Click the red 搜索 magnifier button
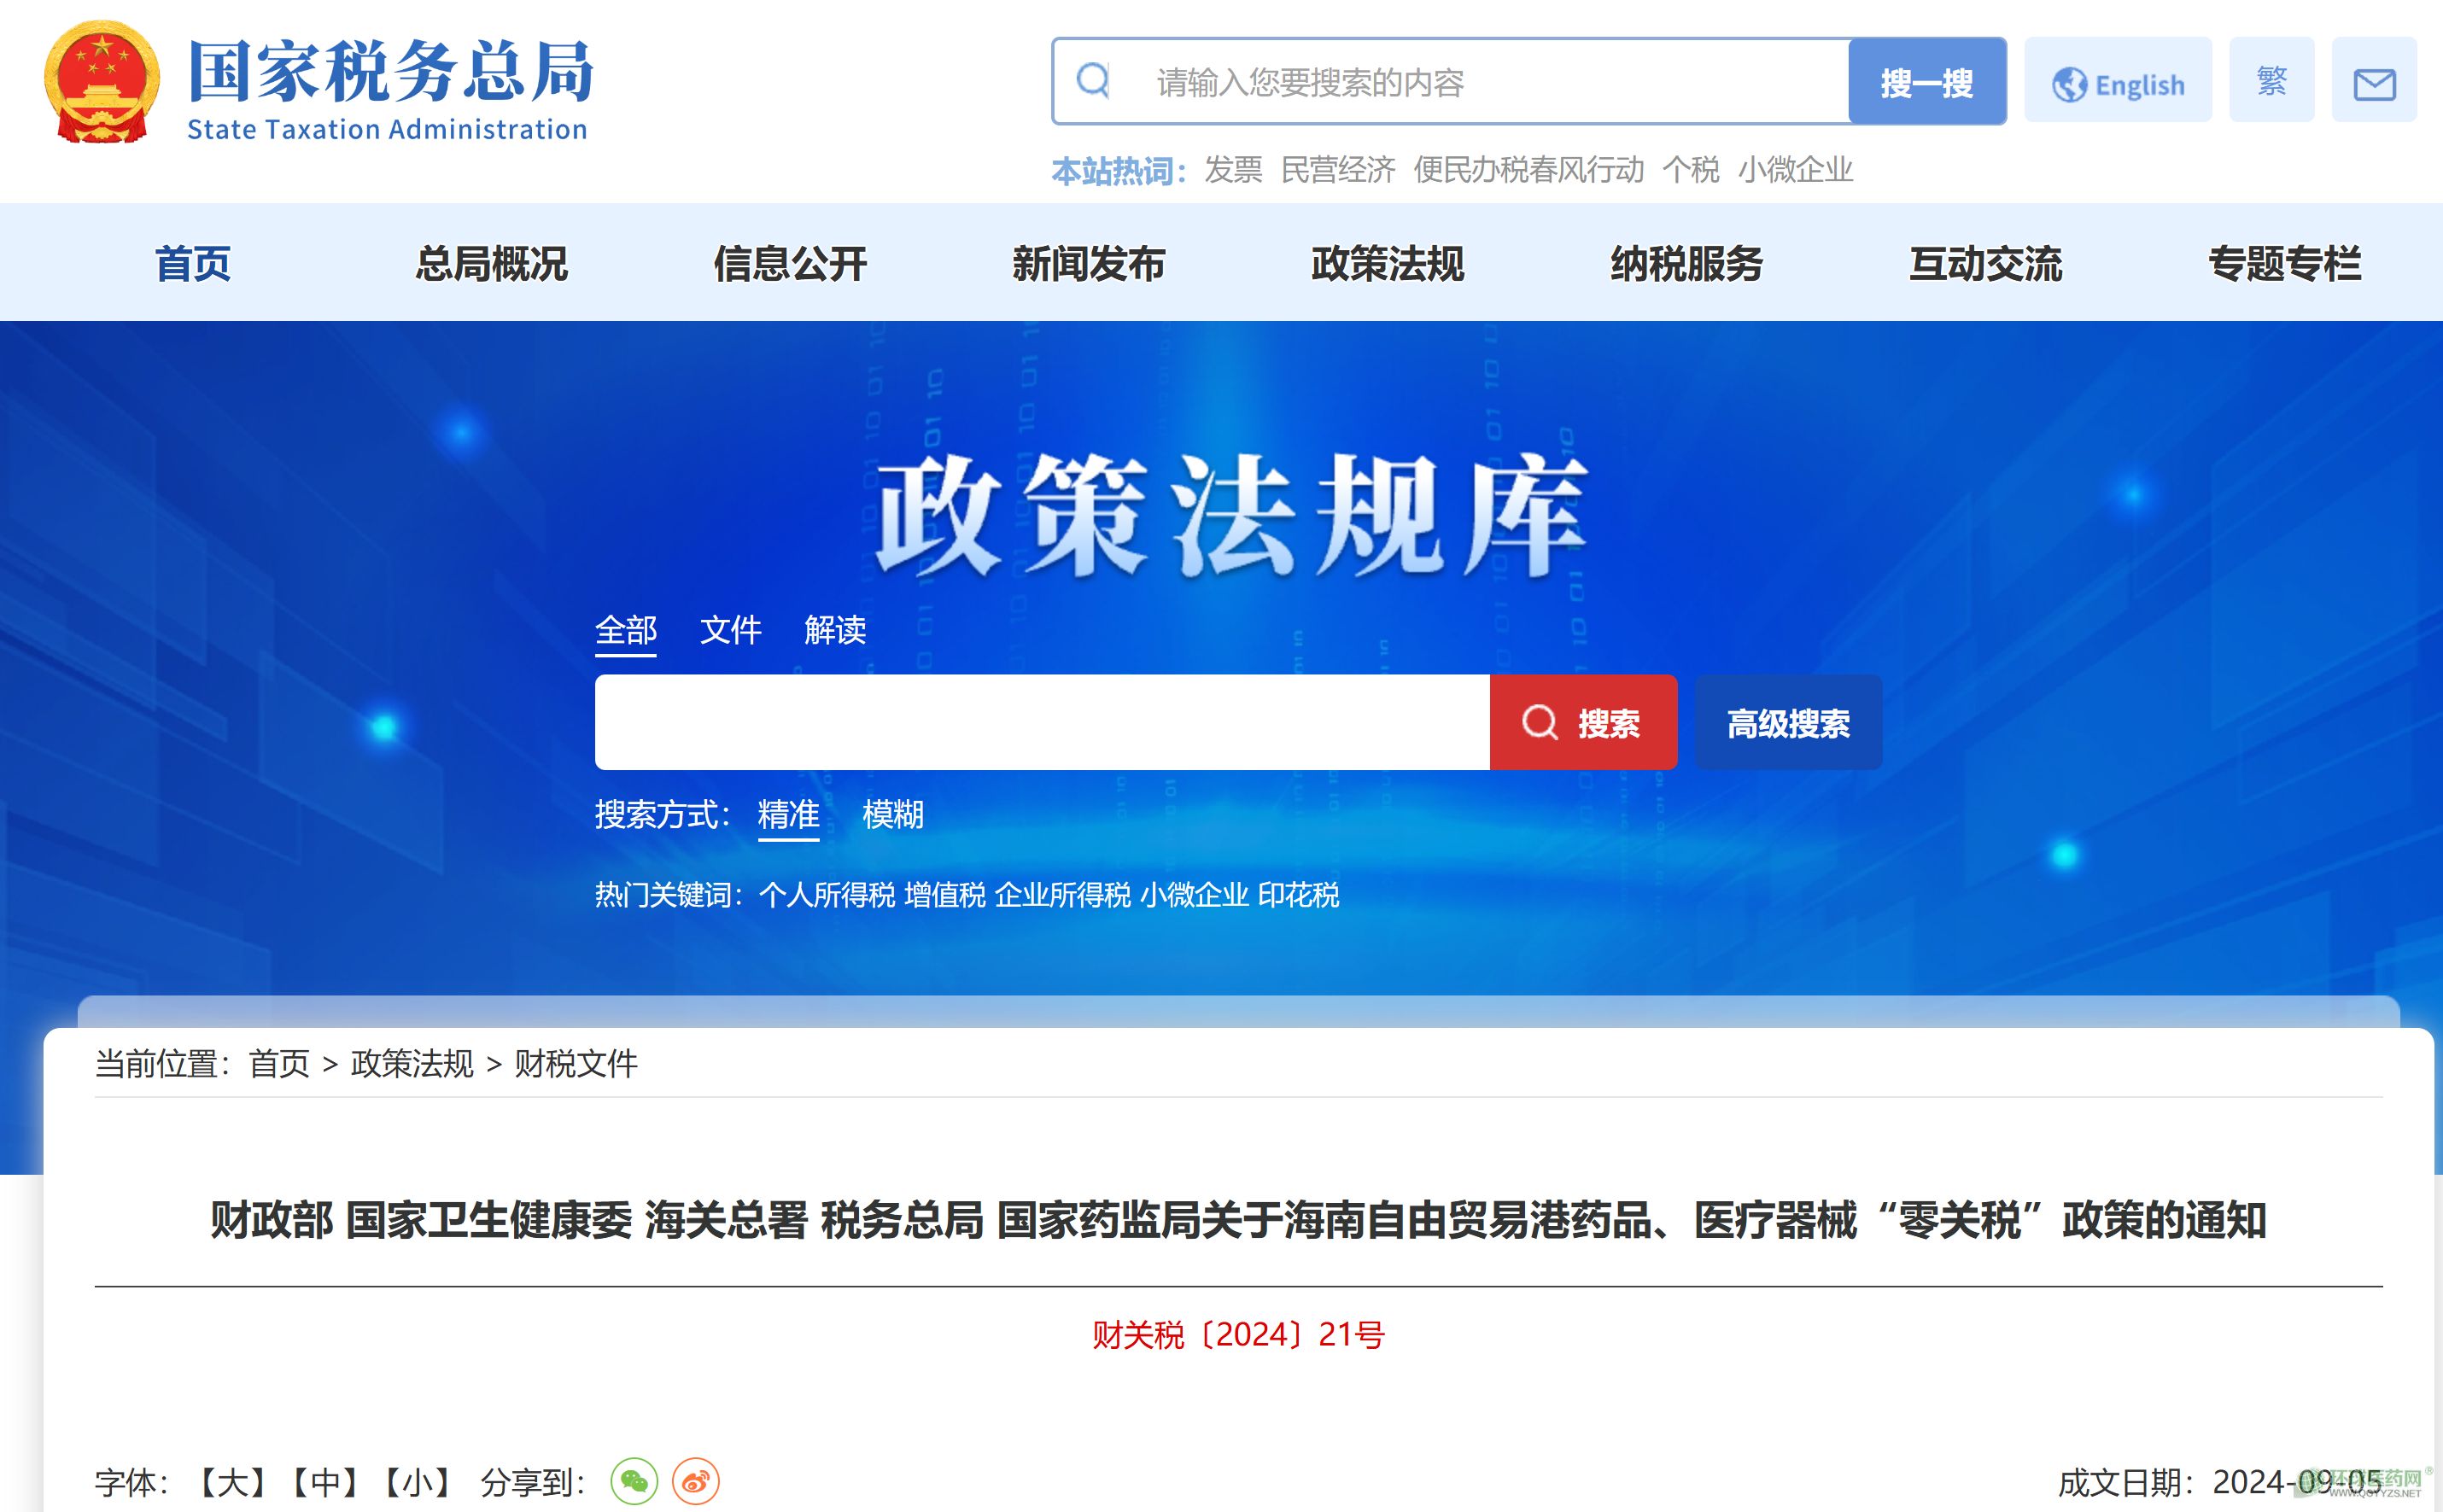The height and width of the screenshot is (1512, 2443). pyautogui.click(x=1583, y=722)
